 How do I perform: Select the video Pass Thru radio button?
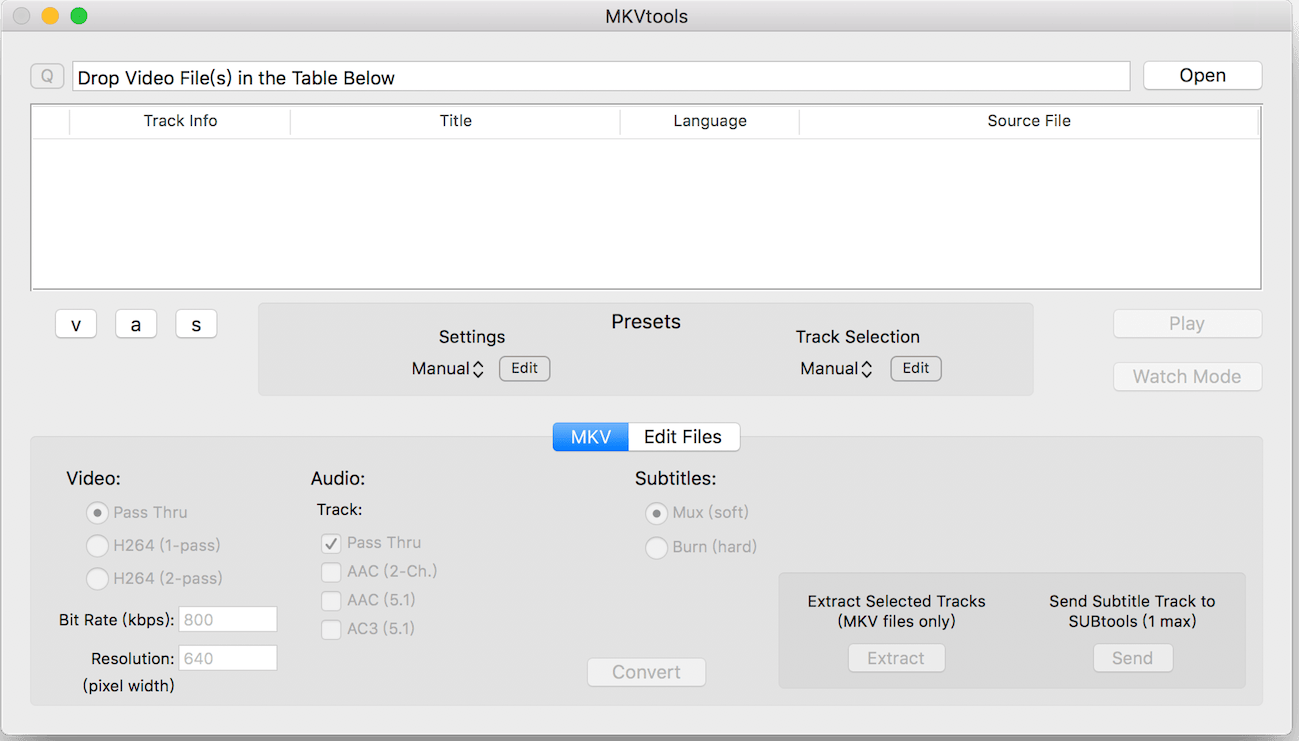coord(97,513)
